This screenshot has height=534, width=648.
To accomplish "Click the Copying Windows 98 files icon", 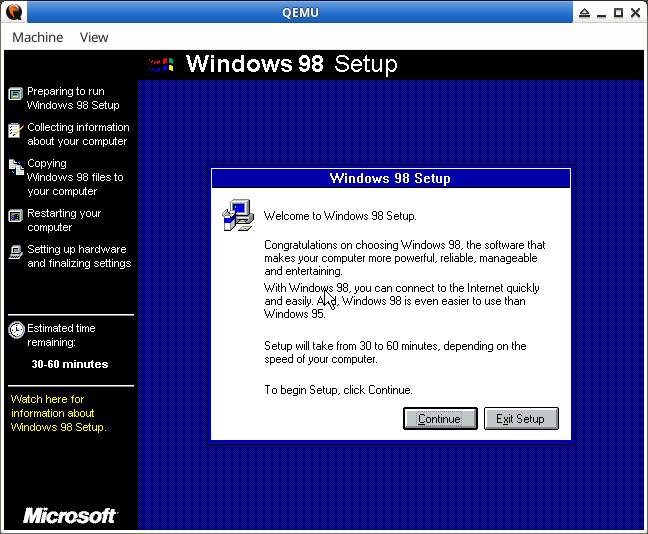I will [15, 167].
